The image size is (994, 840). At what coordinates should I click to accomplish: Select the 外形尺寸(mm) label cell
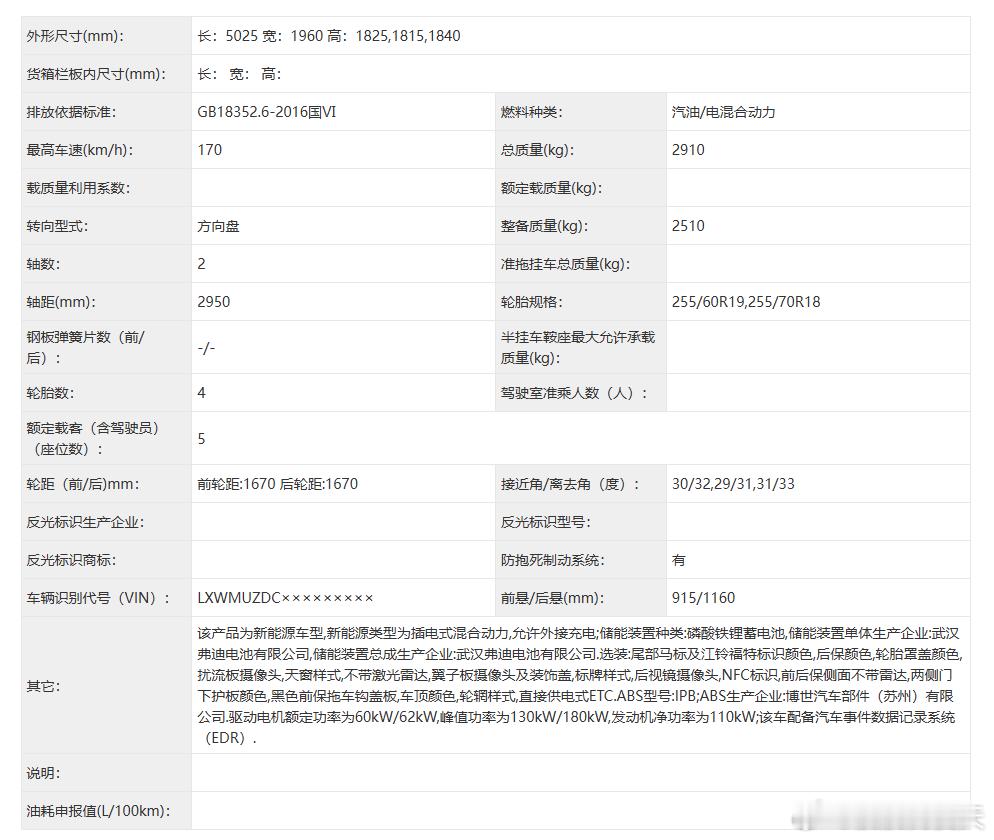click(106, 36)
